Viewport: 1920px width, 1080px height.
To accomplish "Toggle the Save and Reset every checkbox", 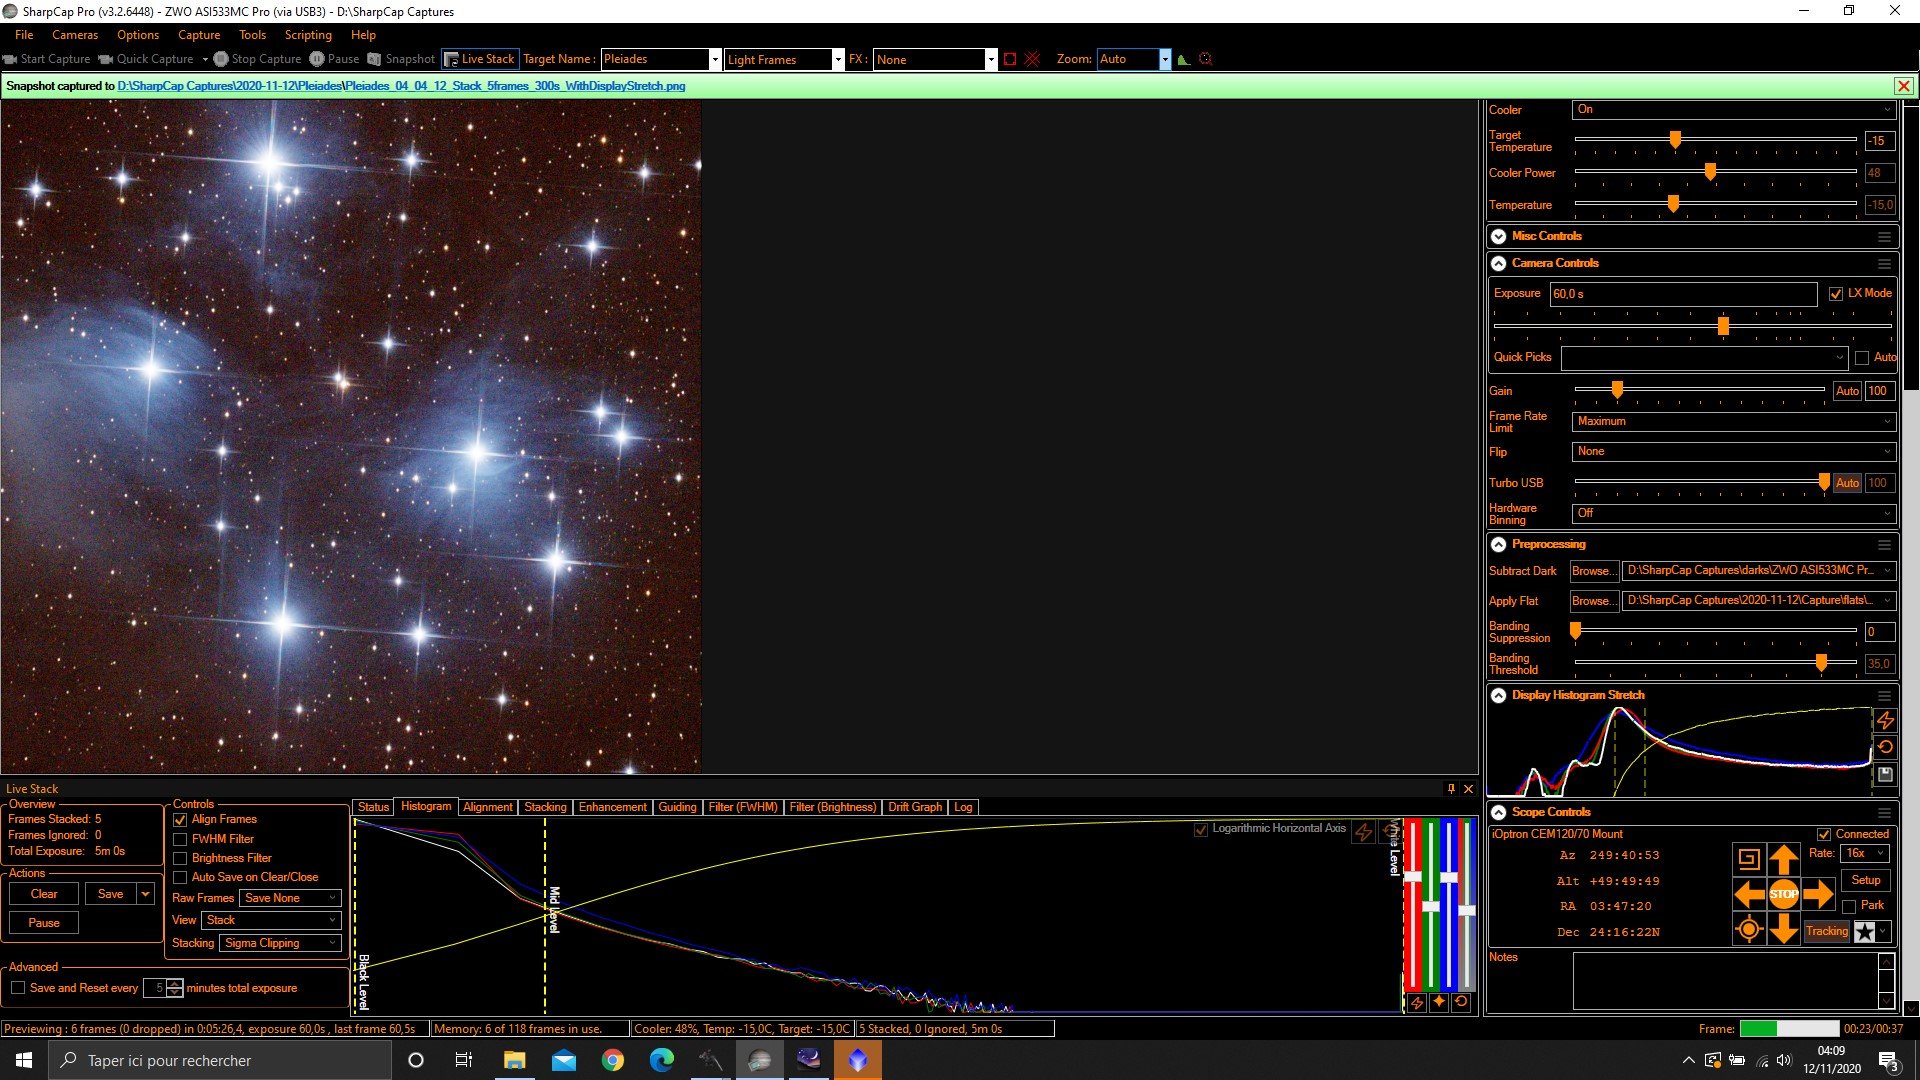I will pyautogui.click(x=18, y=988).
